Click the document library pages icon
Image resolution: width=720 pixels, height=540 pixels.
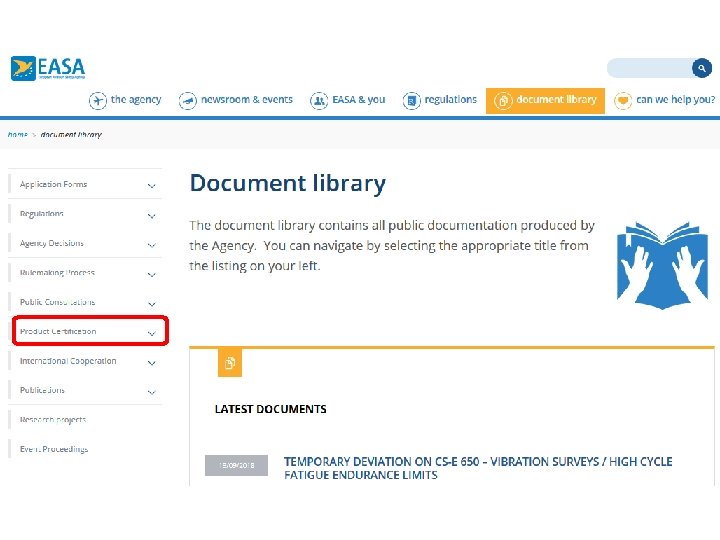click(503, 100)
